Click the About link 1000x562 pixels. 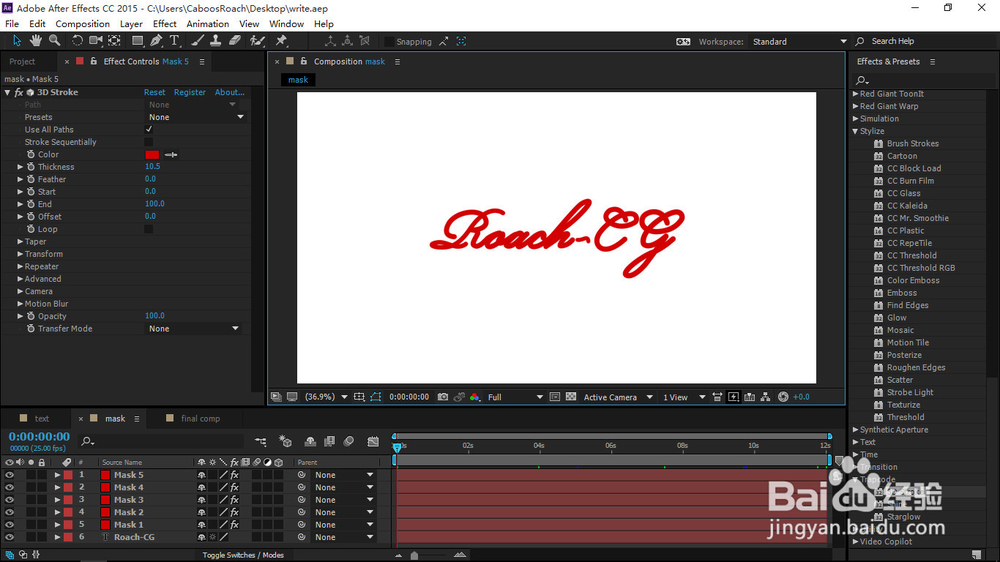point(230,92)
